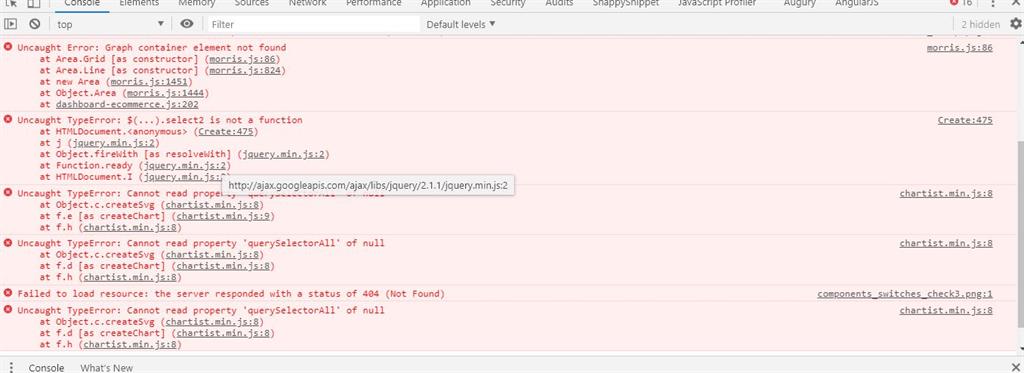Open the JavaScript Profiler tab
This screenshot has height=373, width=1024.
click(717, 3)
